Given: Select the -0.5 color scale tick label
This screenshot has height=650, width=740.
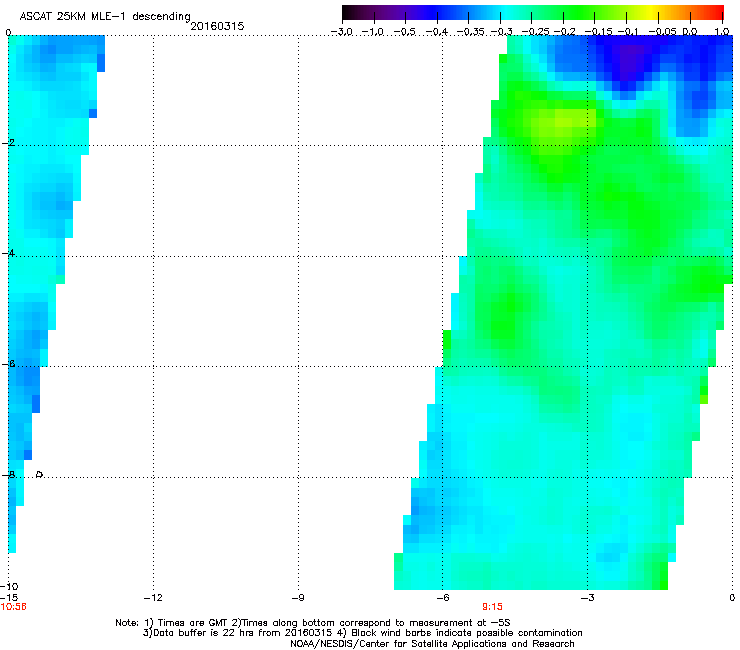Looking at the screenshot, I should point(404,32).
